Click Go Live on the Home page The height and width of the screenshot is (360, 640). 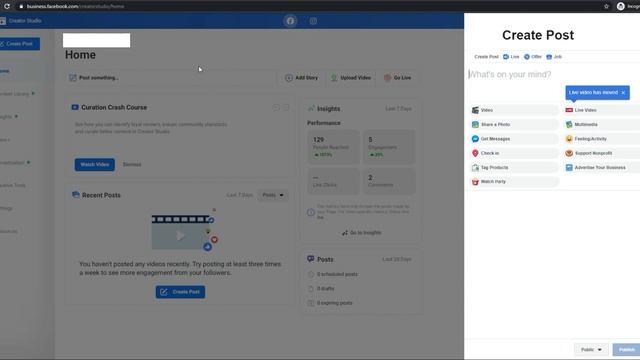pyautogui.click(x=398, y=78)
